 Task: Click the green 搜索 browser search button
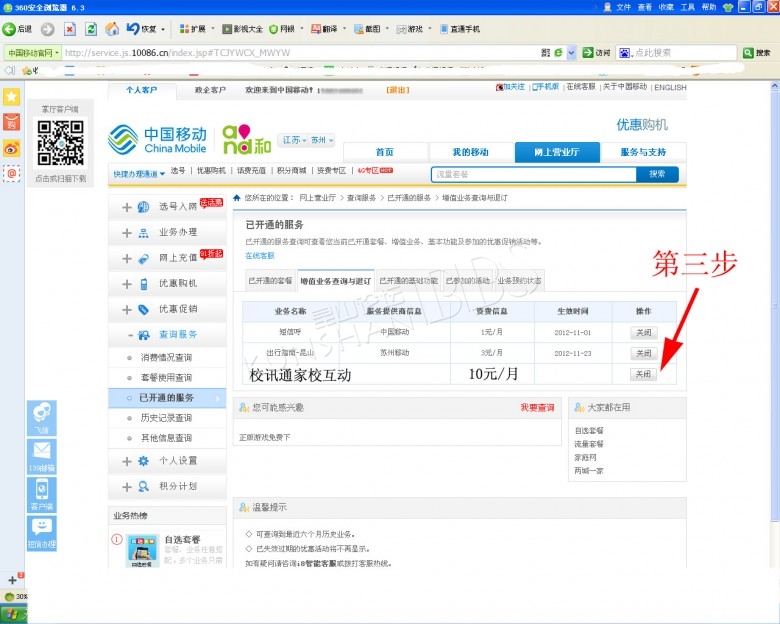757,53
